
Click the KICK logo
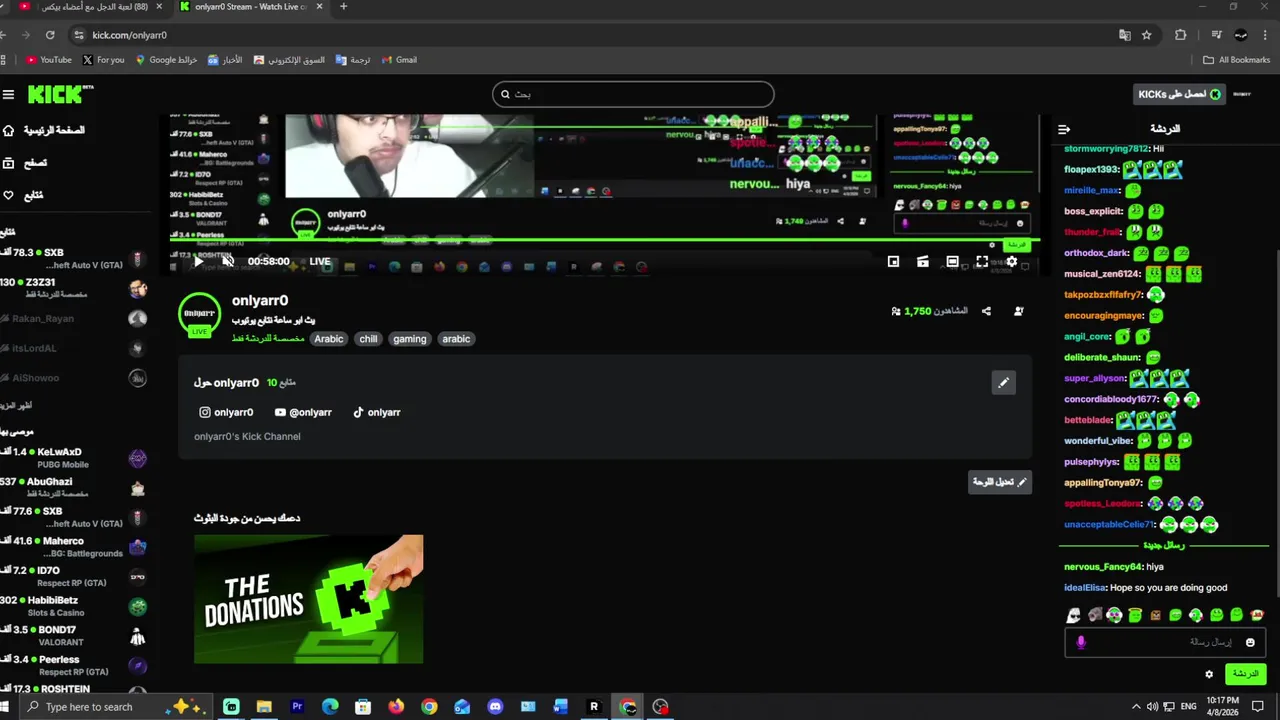[x=60, y=94]
